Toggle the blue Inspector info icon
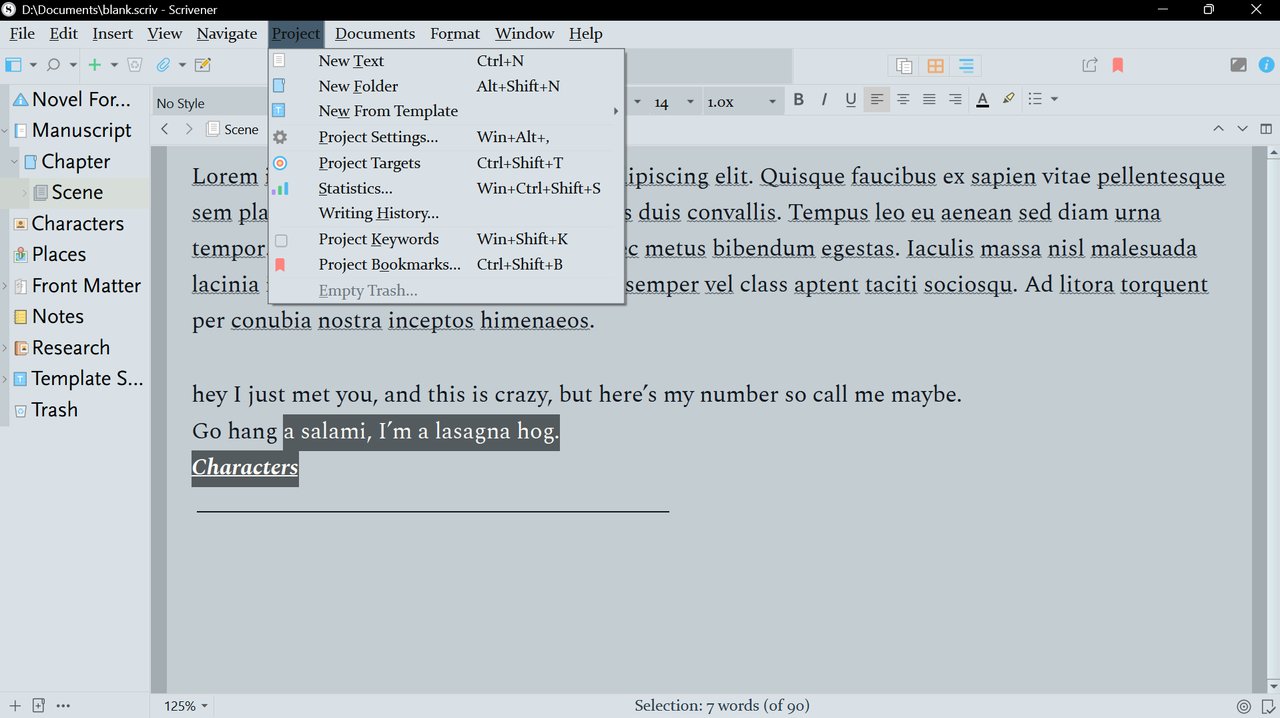The width and height of the screenshot is (1280, 718). (x=1266, y=65)
